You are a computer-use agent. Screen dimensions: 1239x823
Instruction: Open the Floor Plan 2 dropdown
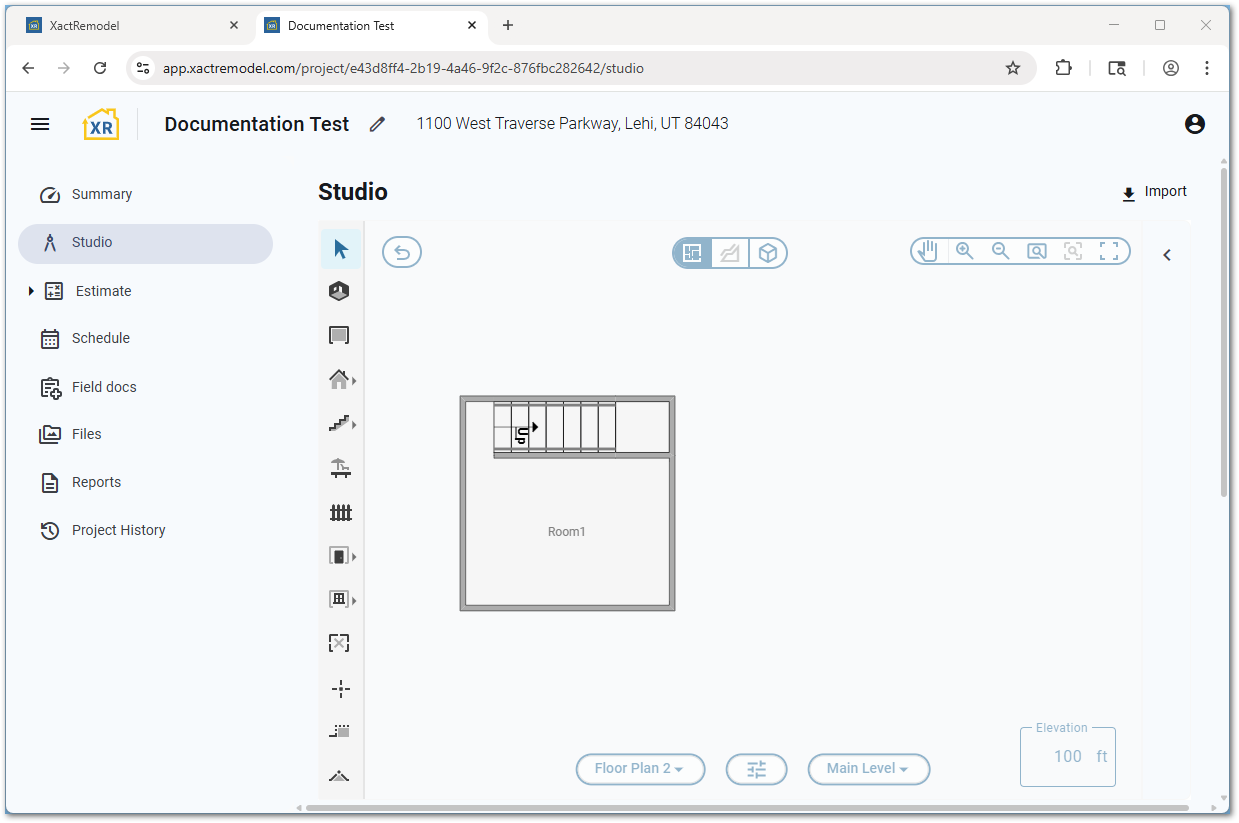click(x=640, y=769)
